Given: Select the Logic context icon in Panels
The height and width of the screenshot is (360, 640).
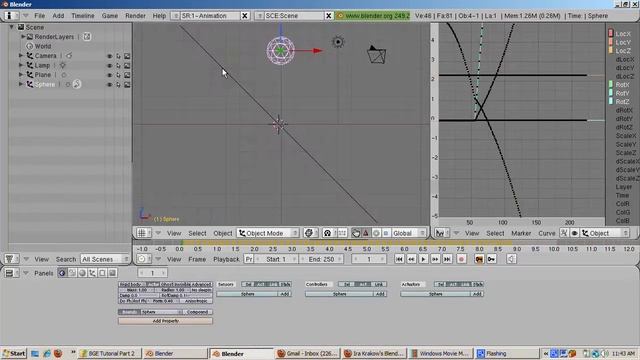Looking at the screenshot, I should [62, 273].
